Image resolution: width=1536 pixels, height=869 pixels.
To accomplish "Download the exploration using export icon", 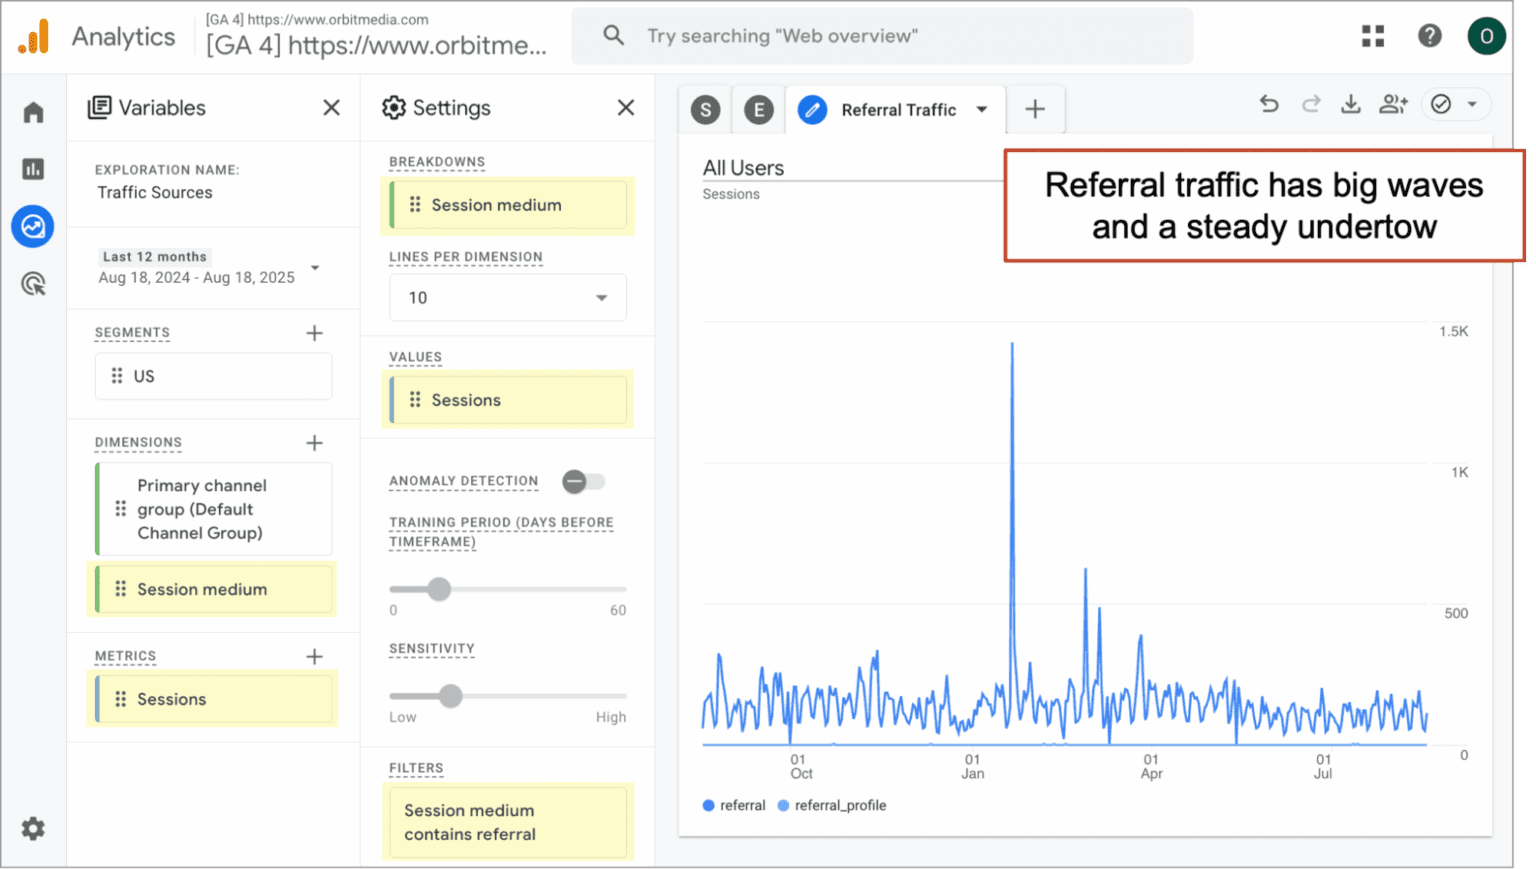I will point(1350,104).
